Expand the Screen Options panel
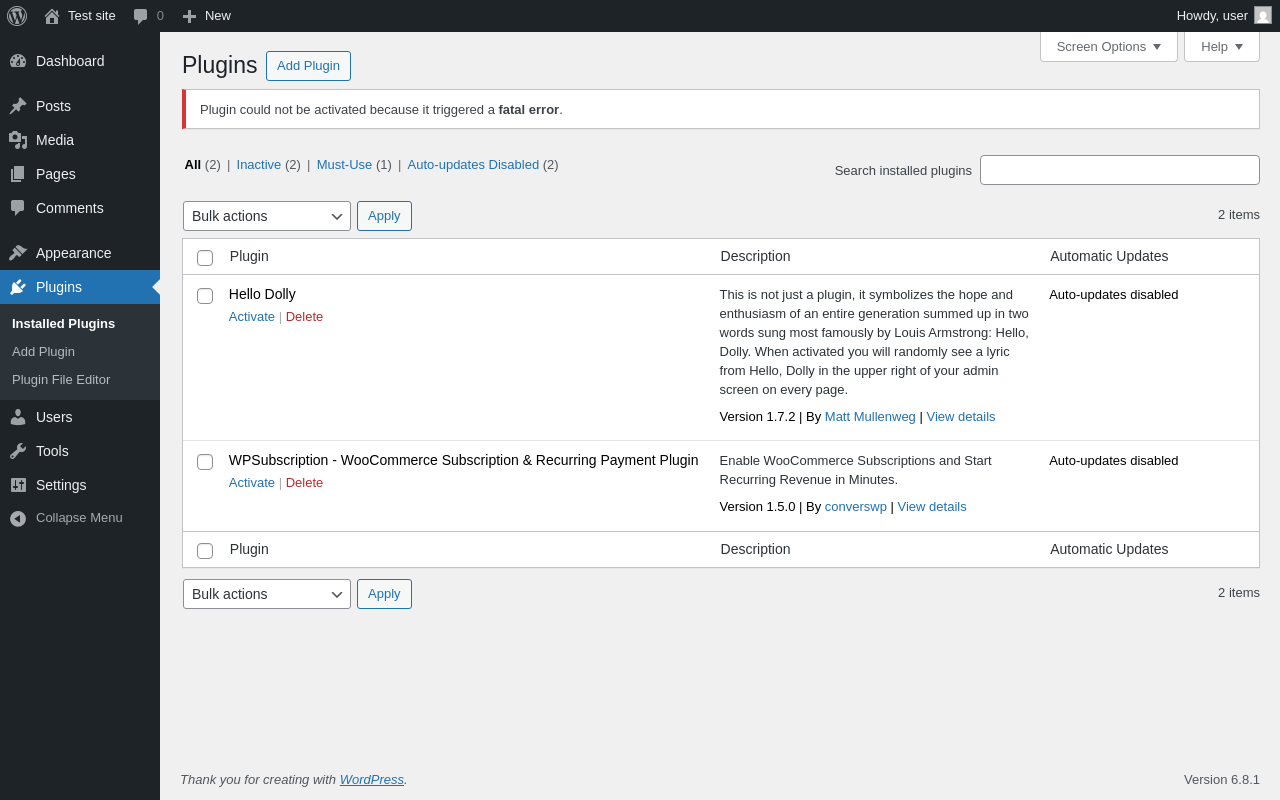This screenshot has width=1280, height=800. (1108, 46)
